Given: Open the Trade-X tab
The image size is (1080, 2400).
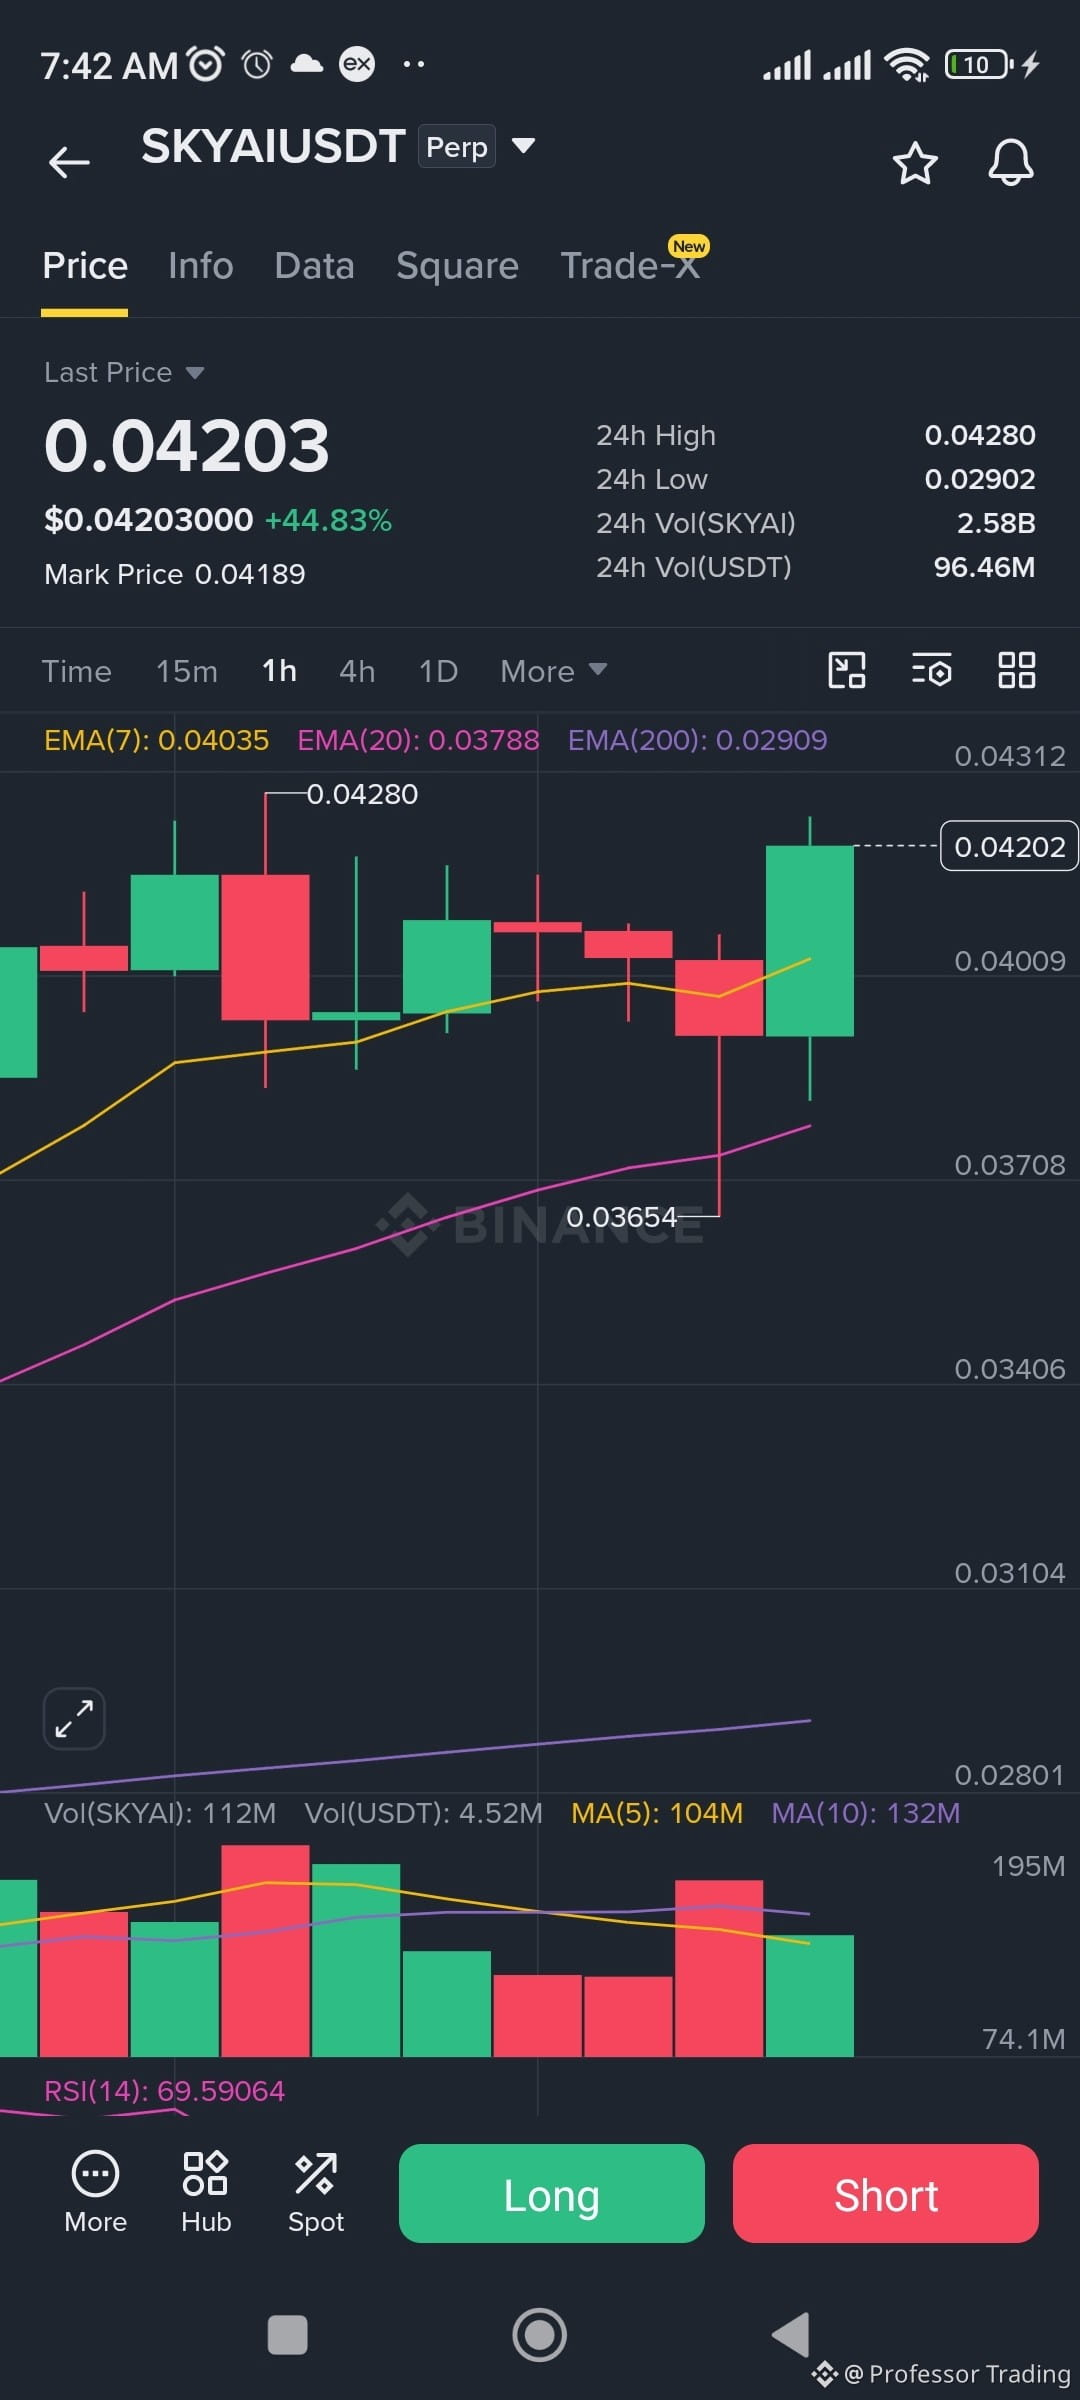Looking at the screenshot, I should 630,266.
